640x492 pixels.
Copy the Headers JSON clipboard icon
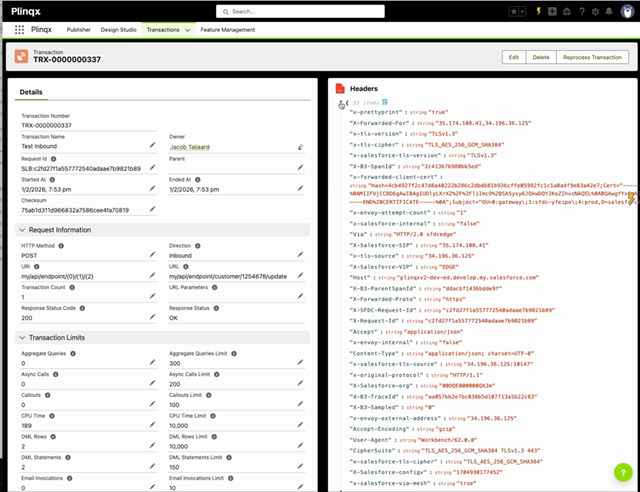click(385, 102)
